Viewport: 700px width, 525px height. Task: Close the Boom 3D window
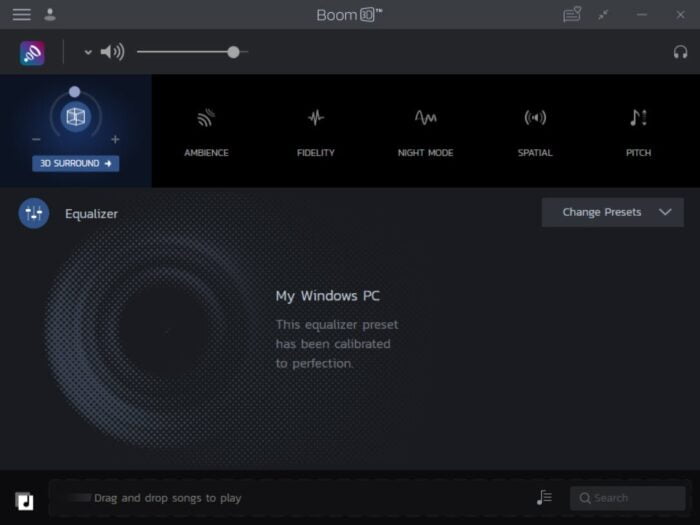pos(680,15)
